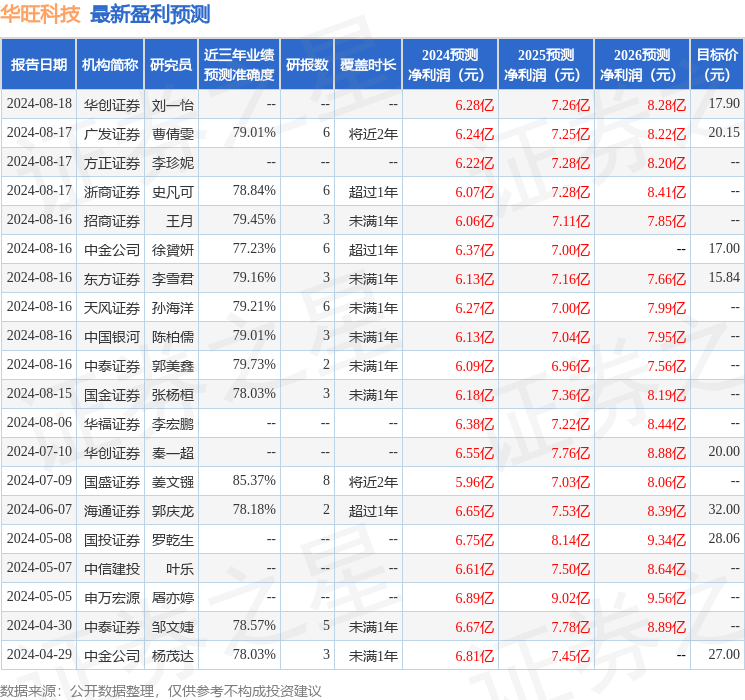Image resolution: width=745 pixels, height=700 pixels.
Task: Click the date 2024-08-18
Action: click(x=39, y=104)
